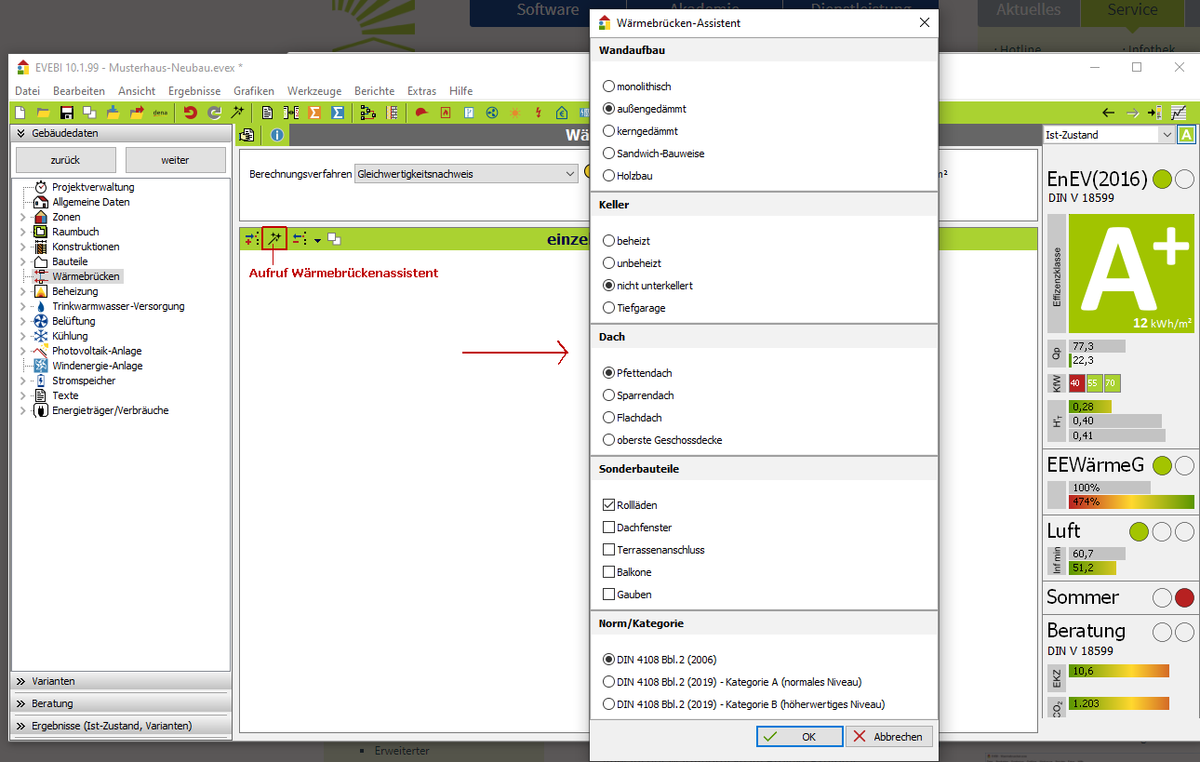Open the Werkzeuge menu

click(x=314, y=91)
